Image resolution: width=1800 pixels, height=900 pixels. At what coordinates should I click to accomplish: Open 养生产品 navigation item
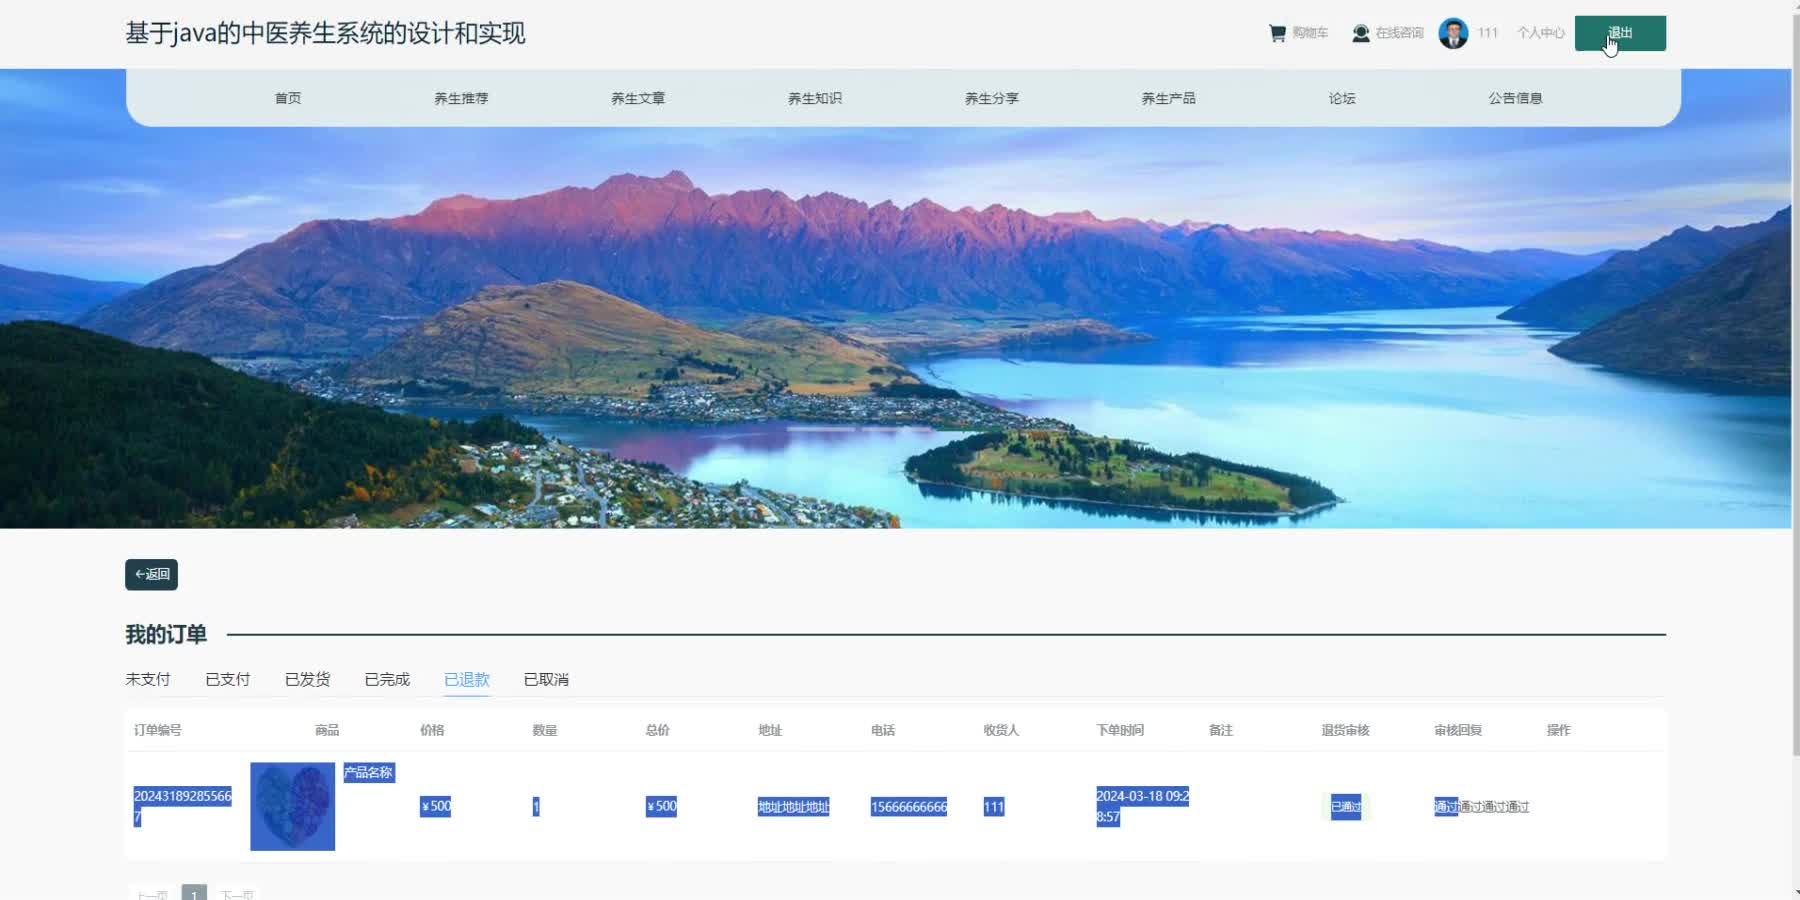tap(1168, 98)
